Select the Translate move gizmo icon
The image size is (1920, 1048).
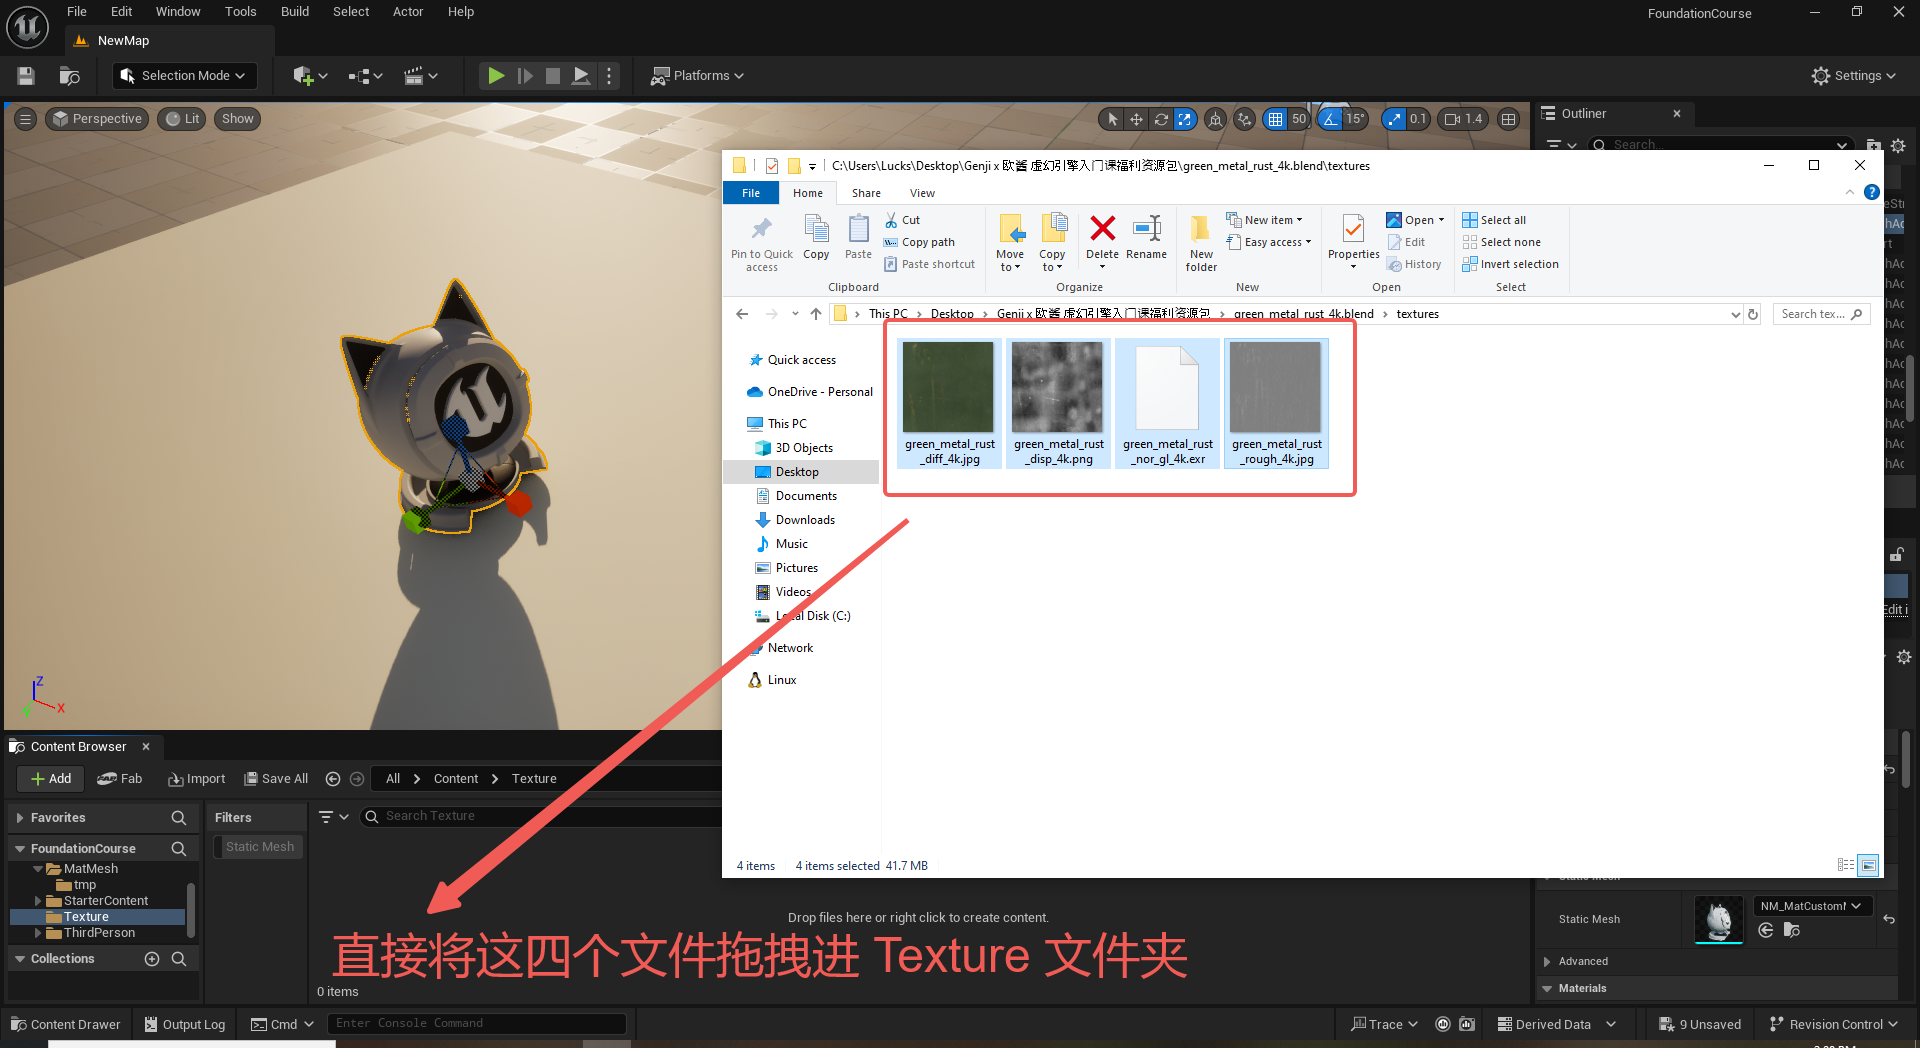[x=1136, y=119]
